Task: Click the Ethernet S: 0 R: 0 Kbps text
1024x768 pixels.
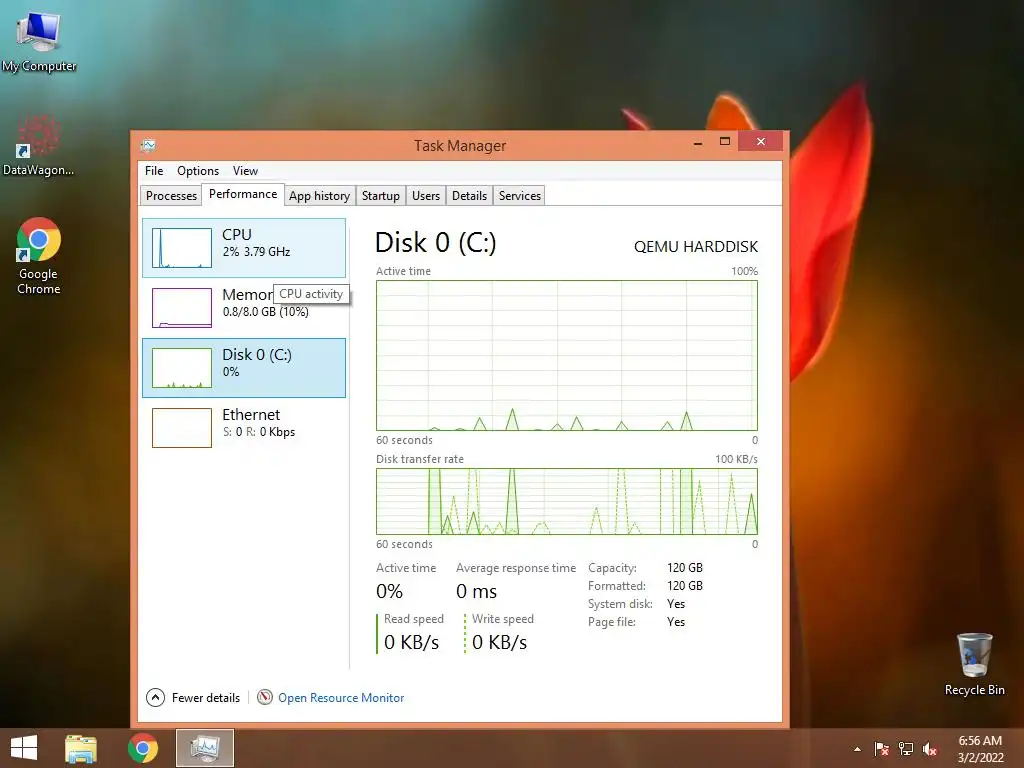Action: (x=259, y=432)
